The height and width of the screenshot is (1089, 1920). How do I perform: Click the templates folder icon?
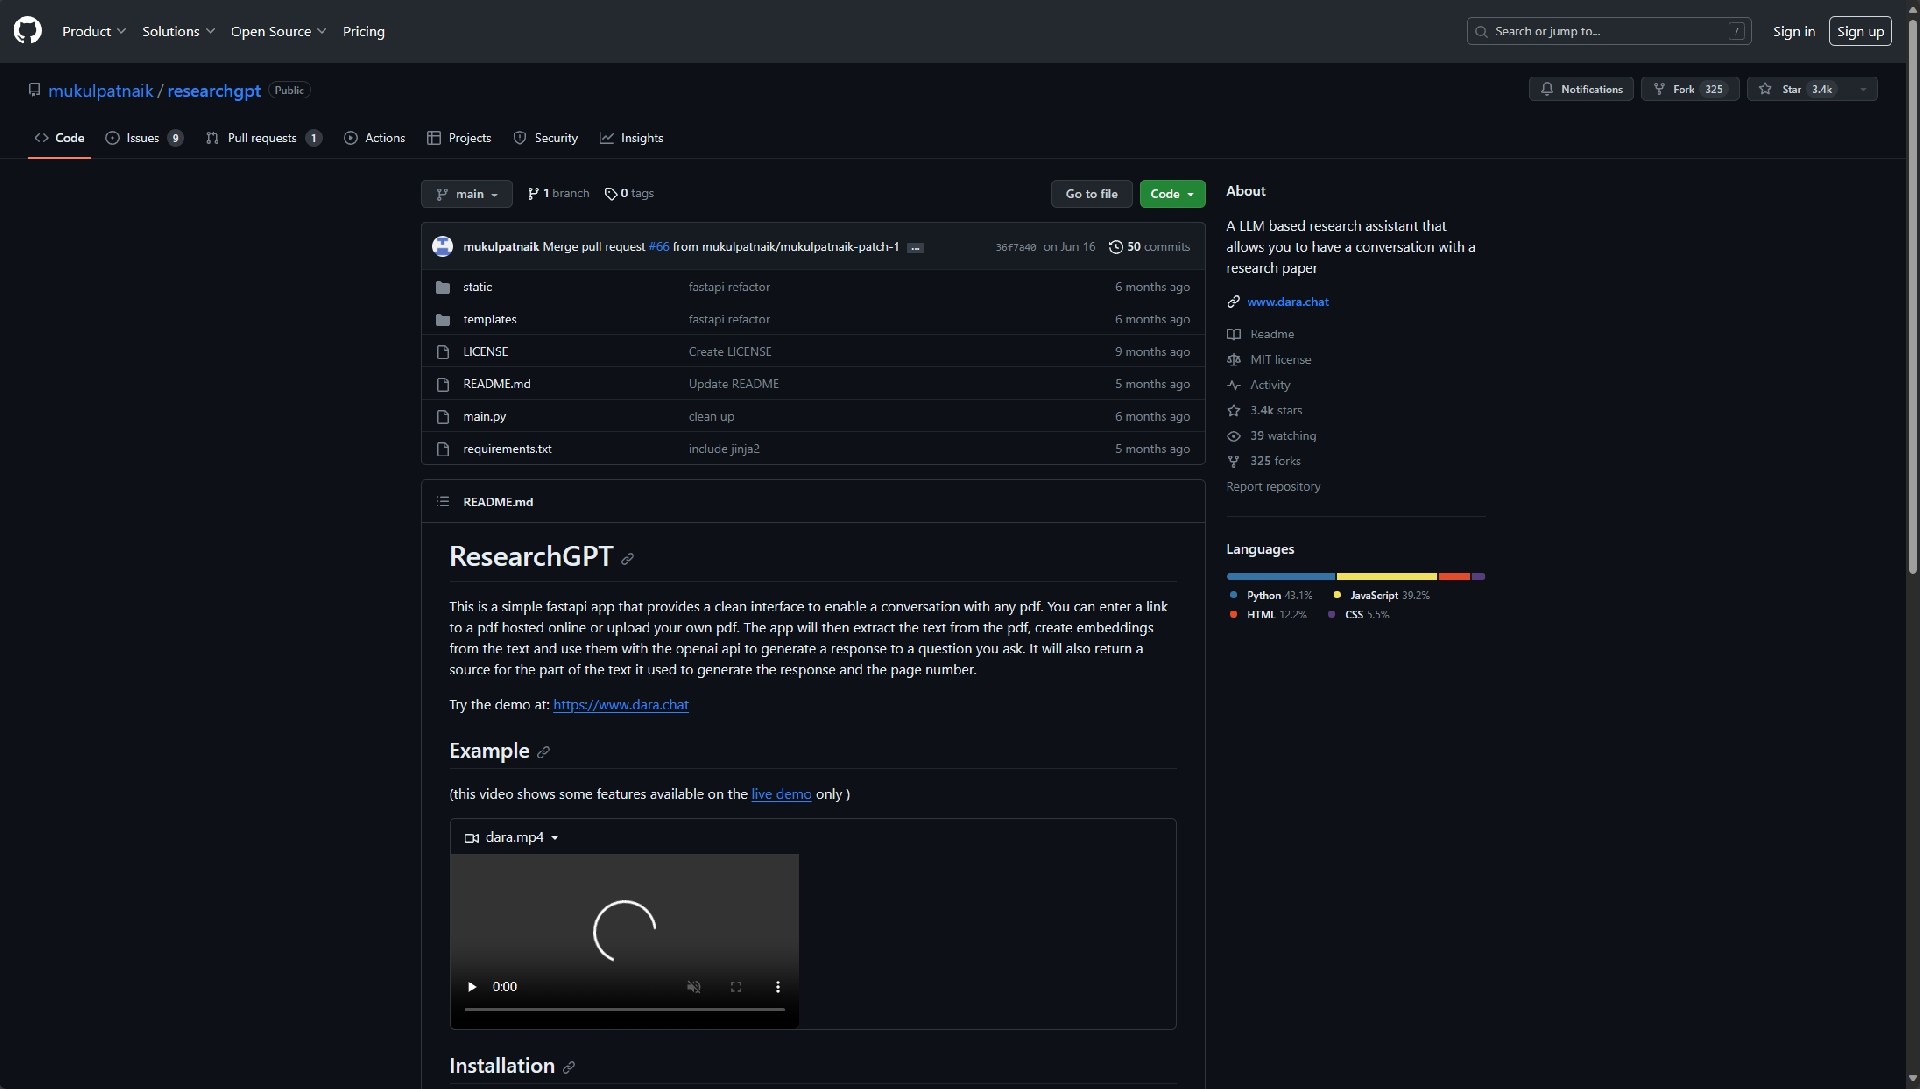[443, 320]
